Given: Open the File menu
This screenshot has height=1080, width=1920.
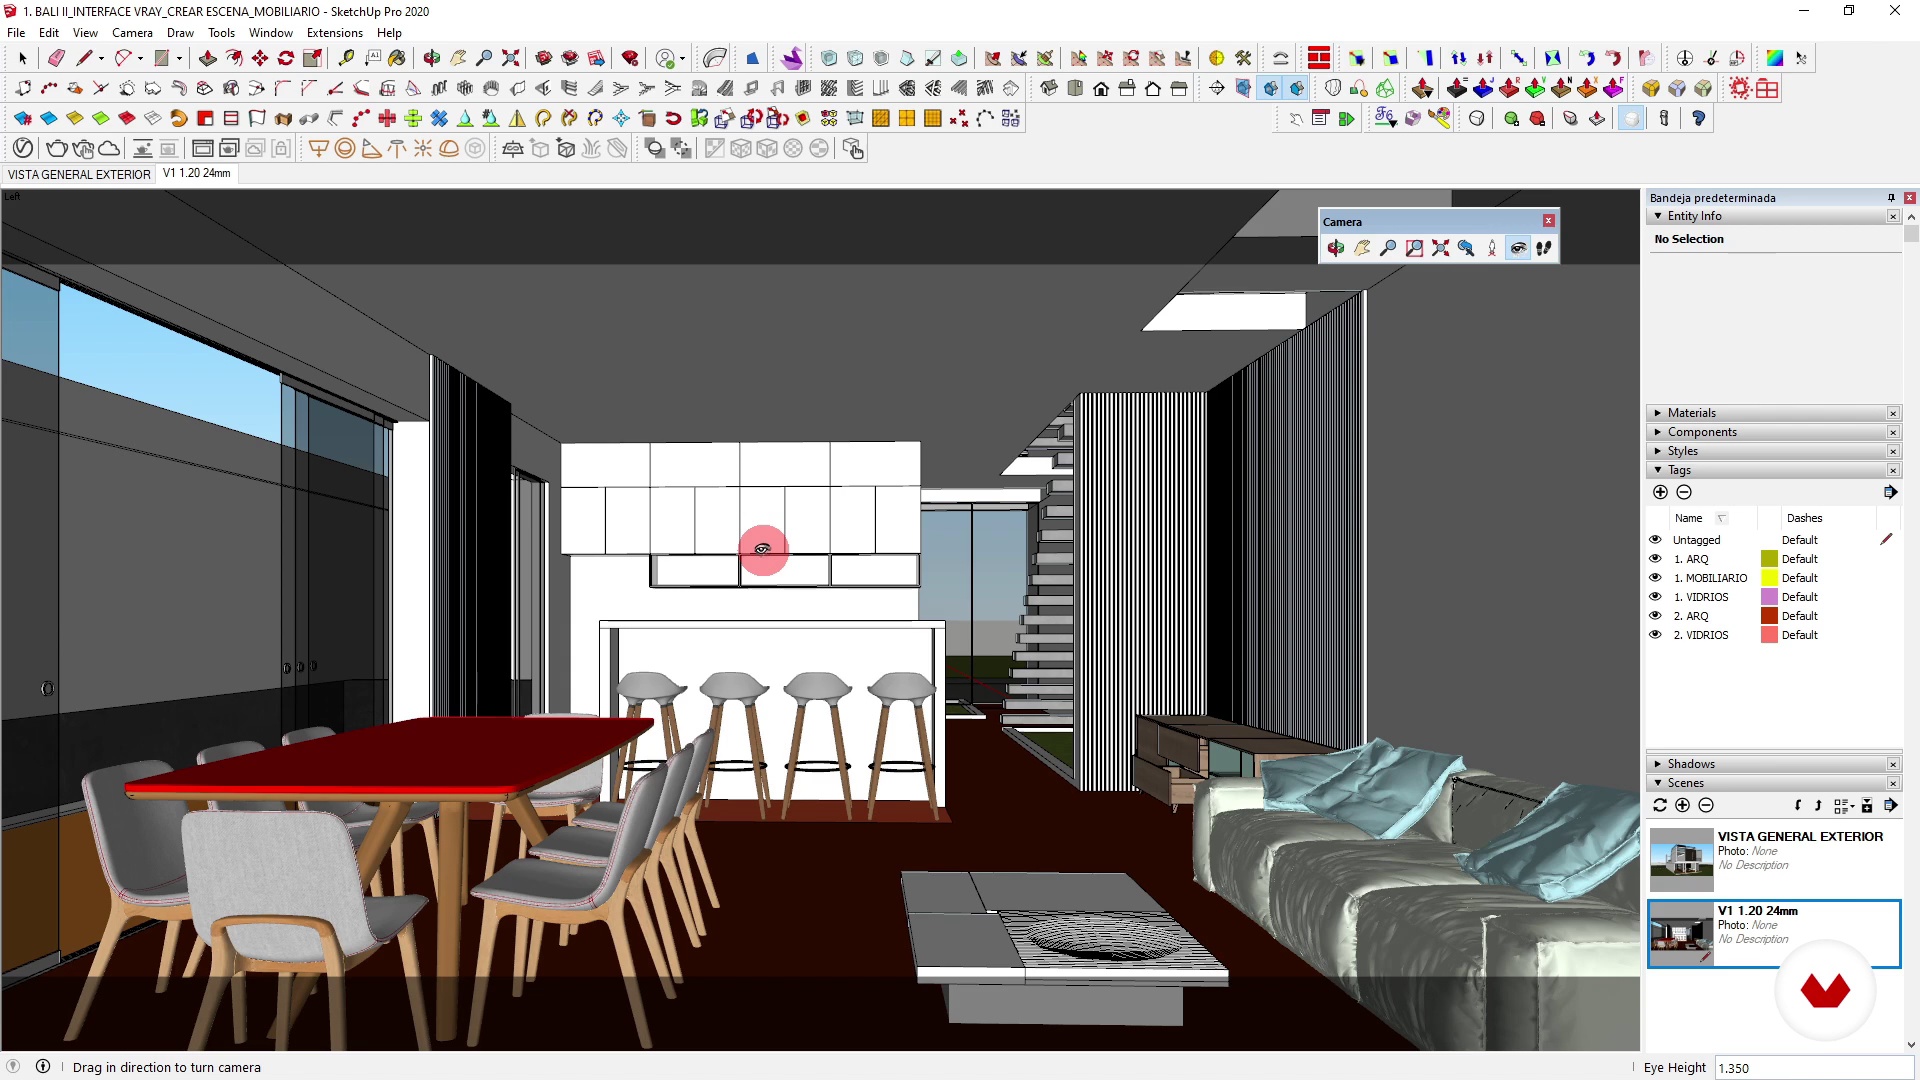Looking at the screenshot, I should point(16,33).
